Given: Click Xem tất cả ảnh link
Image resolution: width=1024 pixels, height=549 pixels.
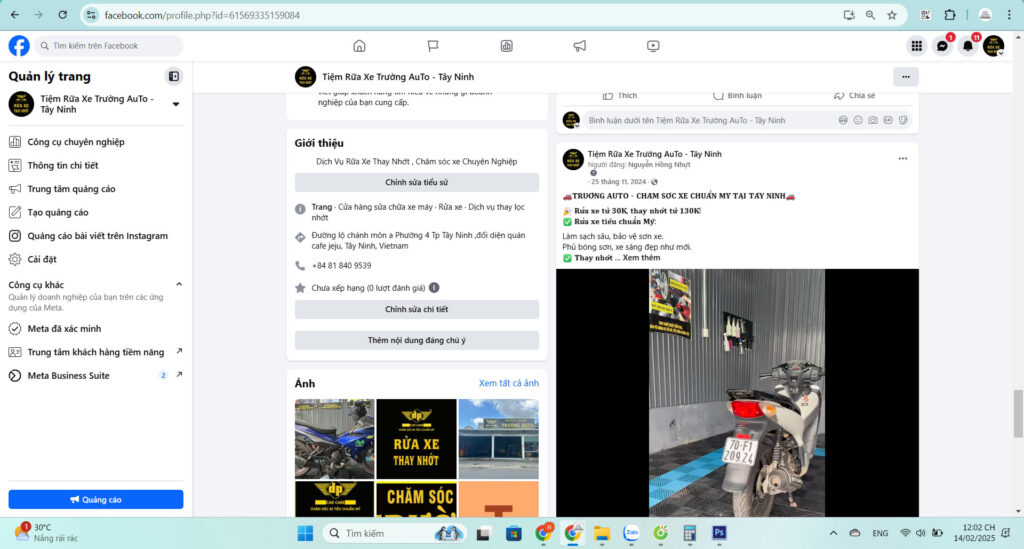Looking at the screenshot, I should [x=508, y=383].
